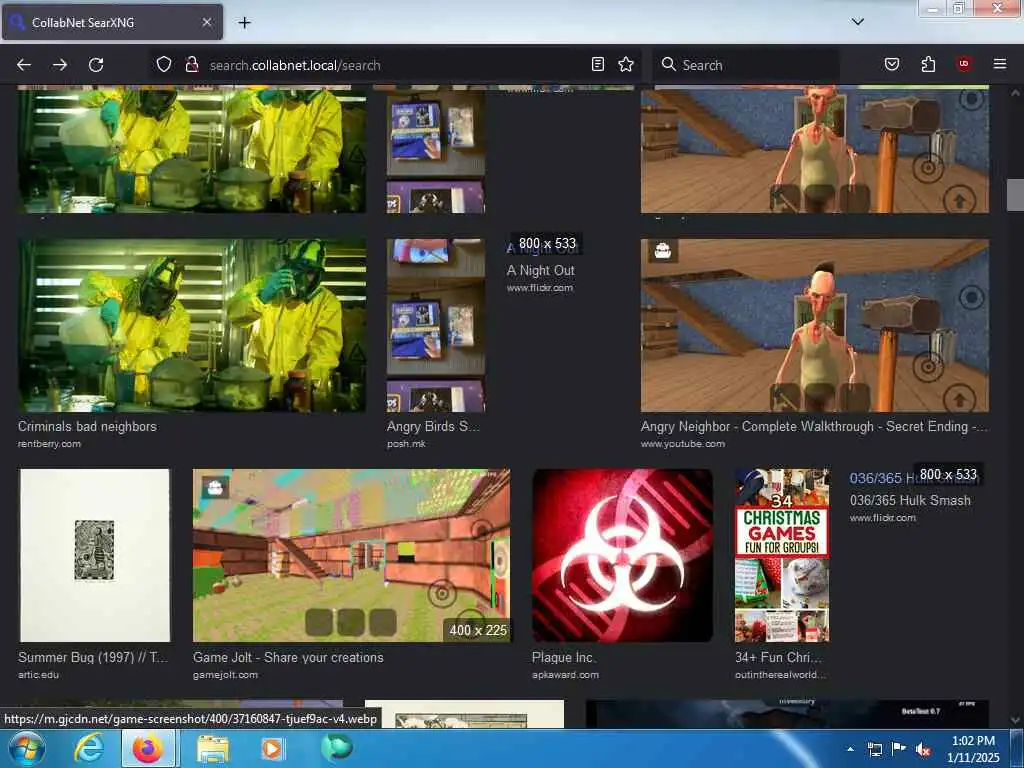
Task: Toggle reader view icon
Action: coord(598,64)
